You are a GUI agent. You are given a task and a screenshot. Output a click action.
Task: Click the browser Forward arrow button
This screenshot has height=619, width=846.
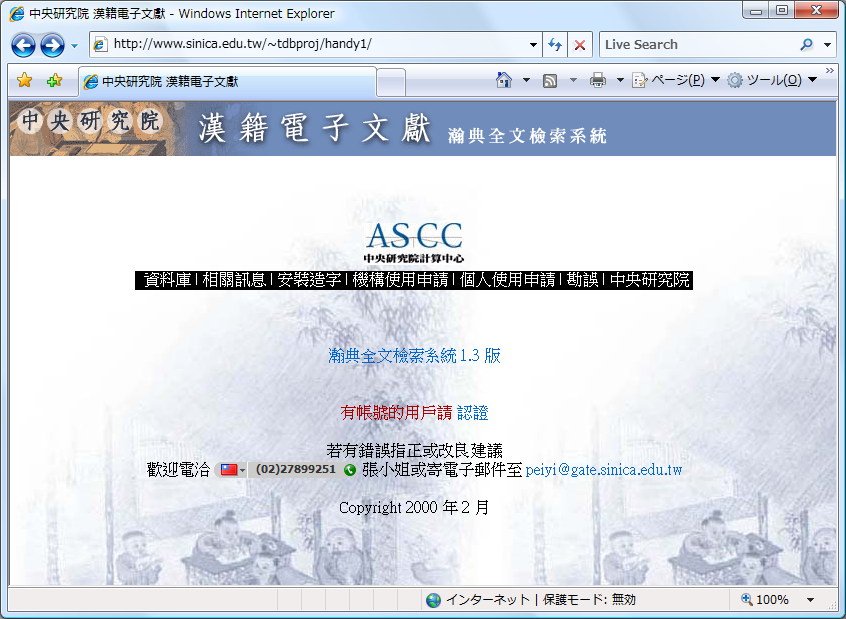[x=52, y=45]
